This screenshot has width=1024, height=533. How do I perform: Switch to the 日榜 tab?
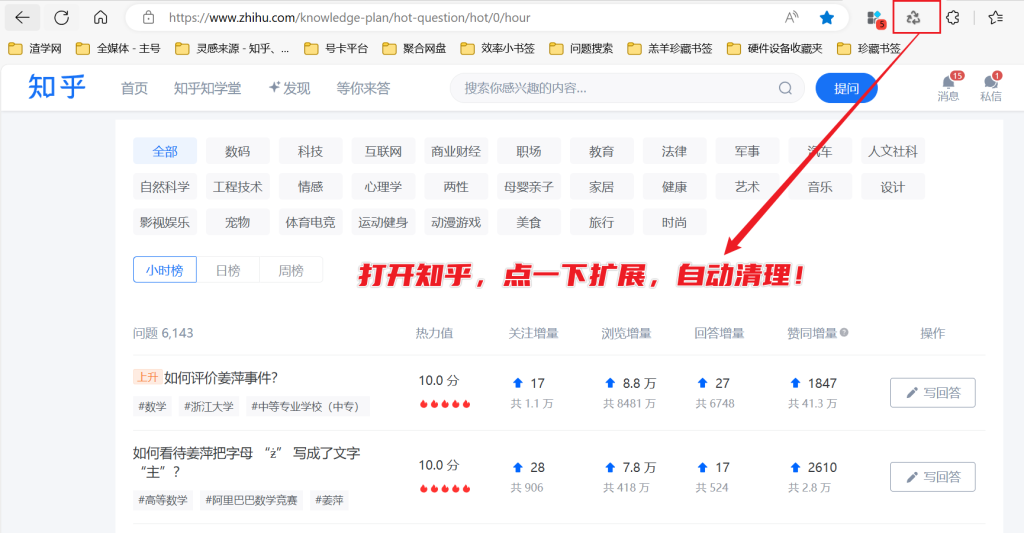pyautogui.click(x=228, y=270)
